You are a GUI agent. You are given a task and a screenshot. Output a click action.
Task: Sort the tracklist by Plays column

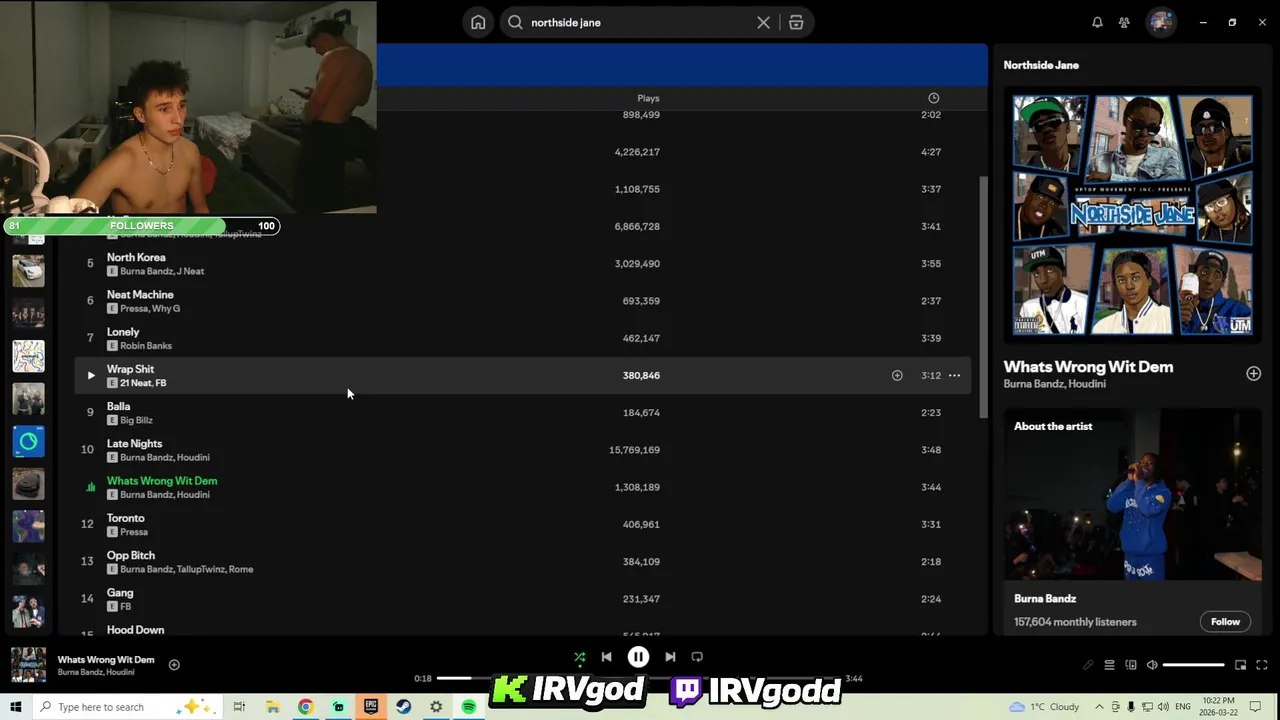click(x=648, y=98)
